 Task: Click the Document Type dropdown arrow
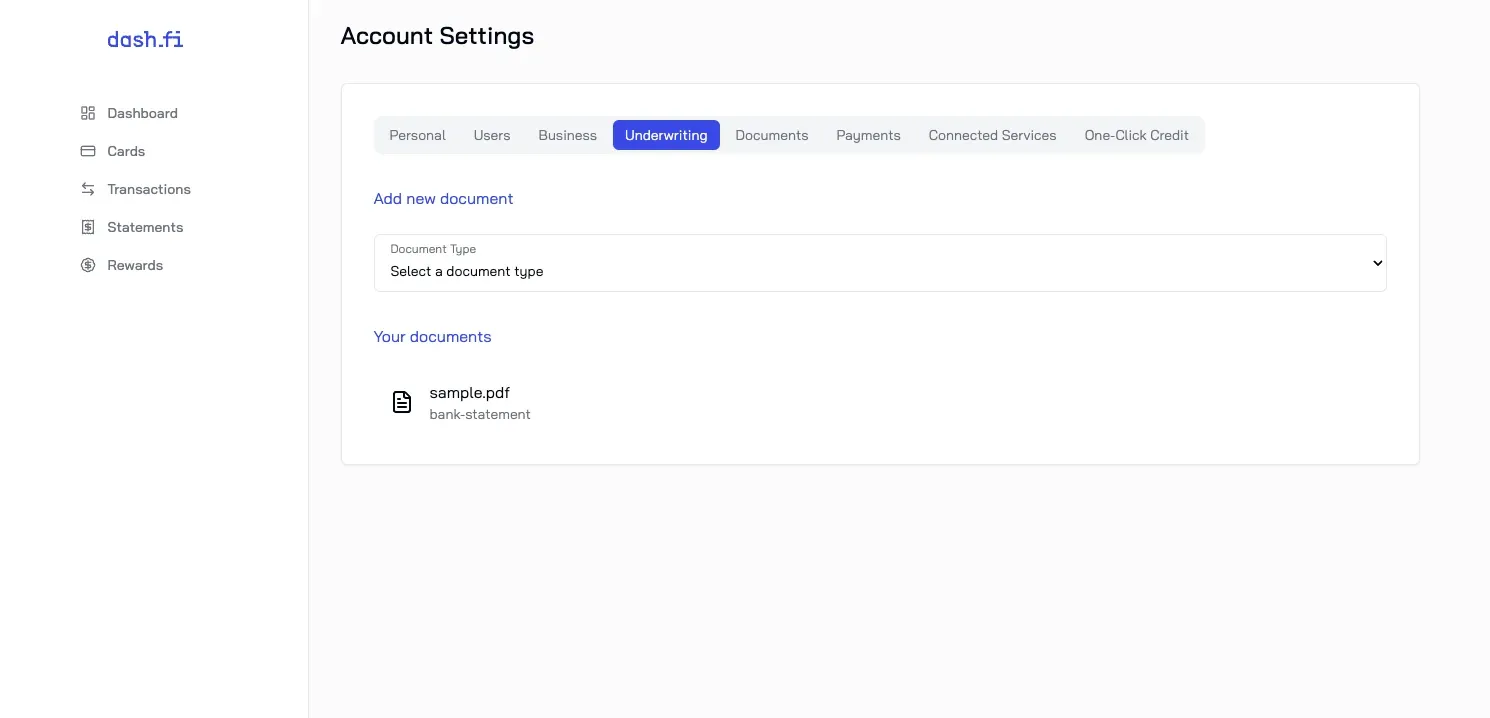click(1377, 263)
